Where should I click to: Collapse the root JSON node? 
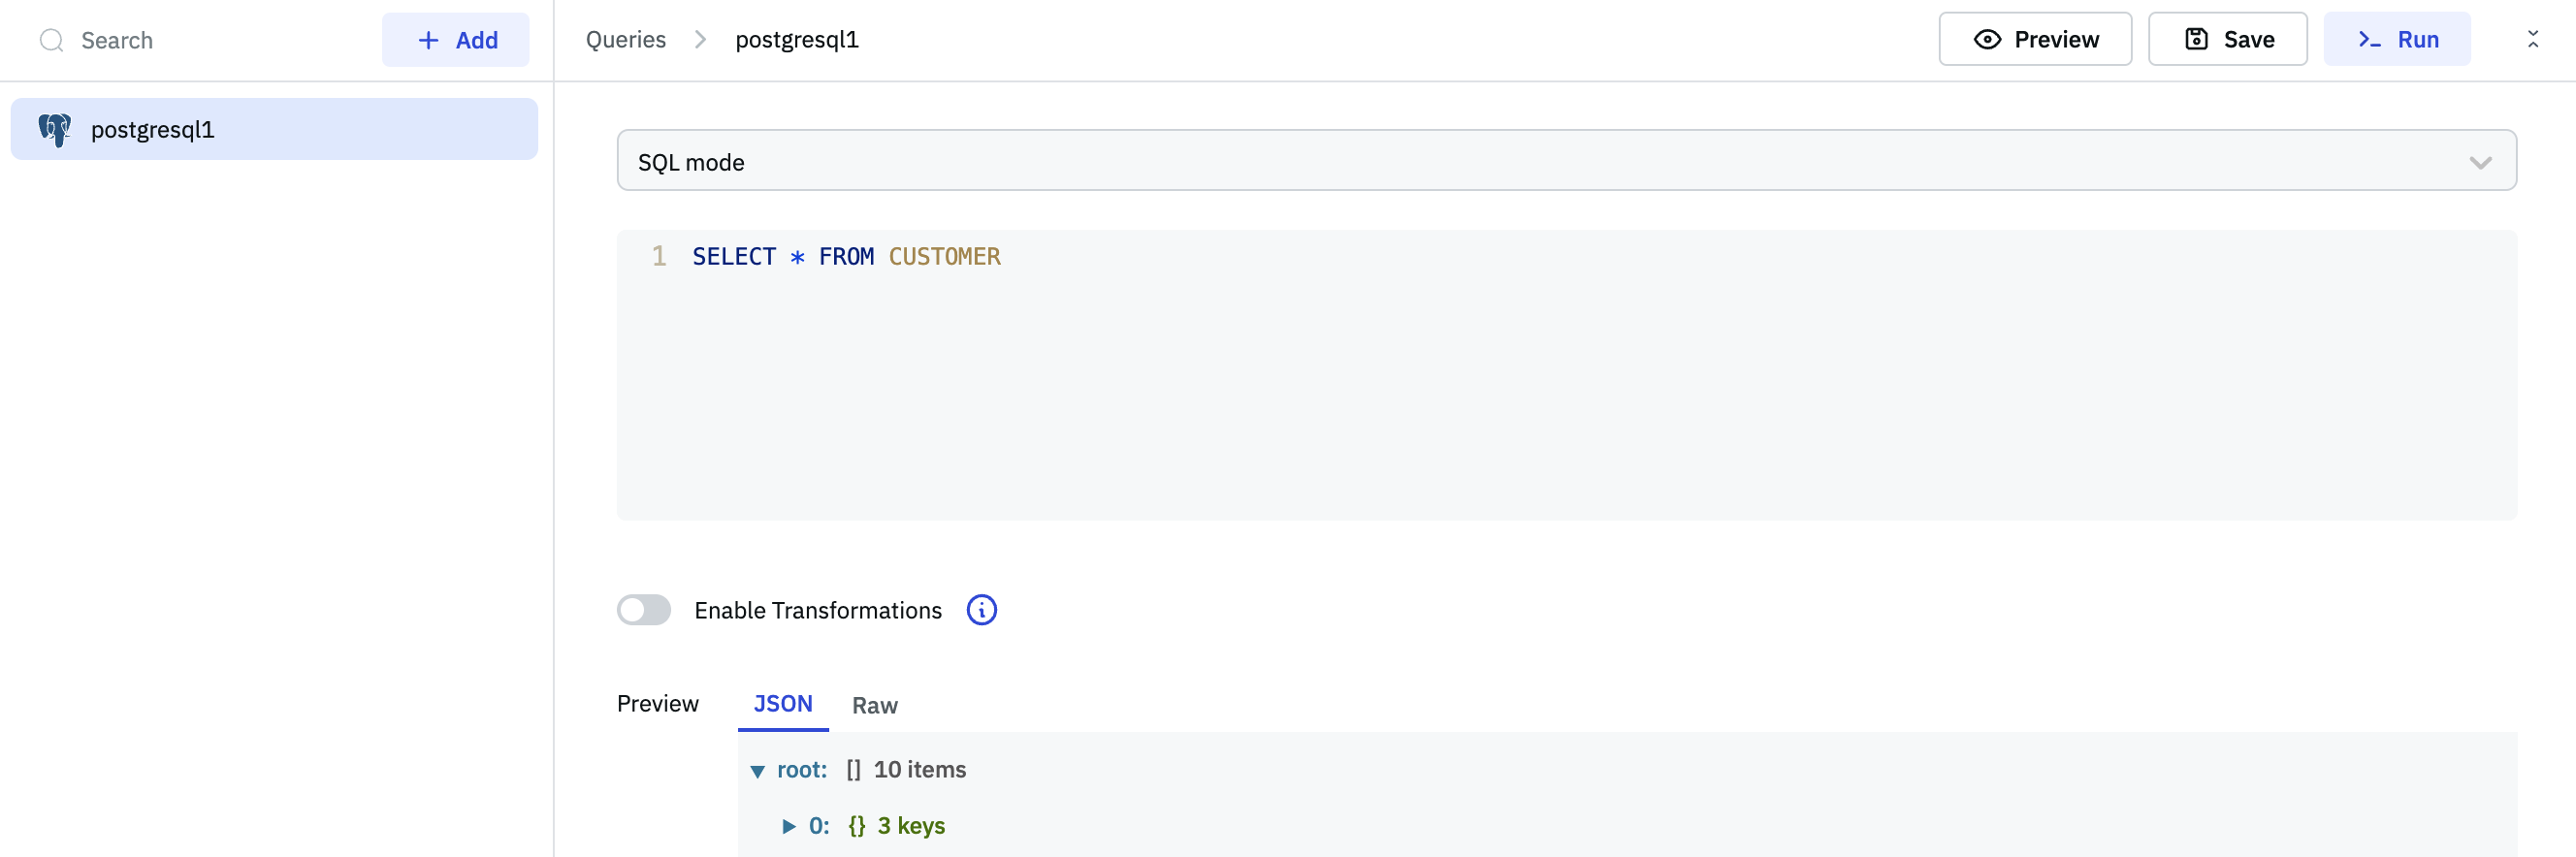757,771
